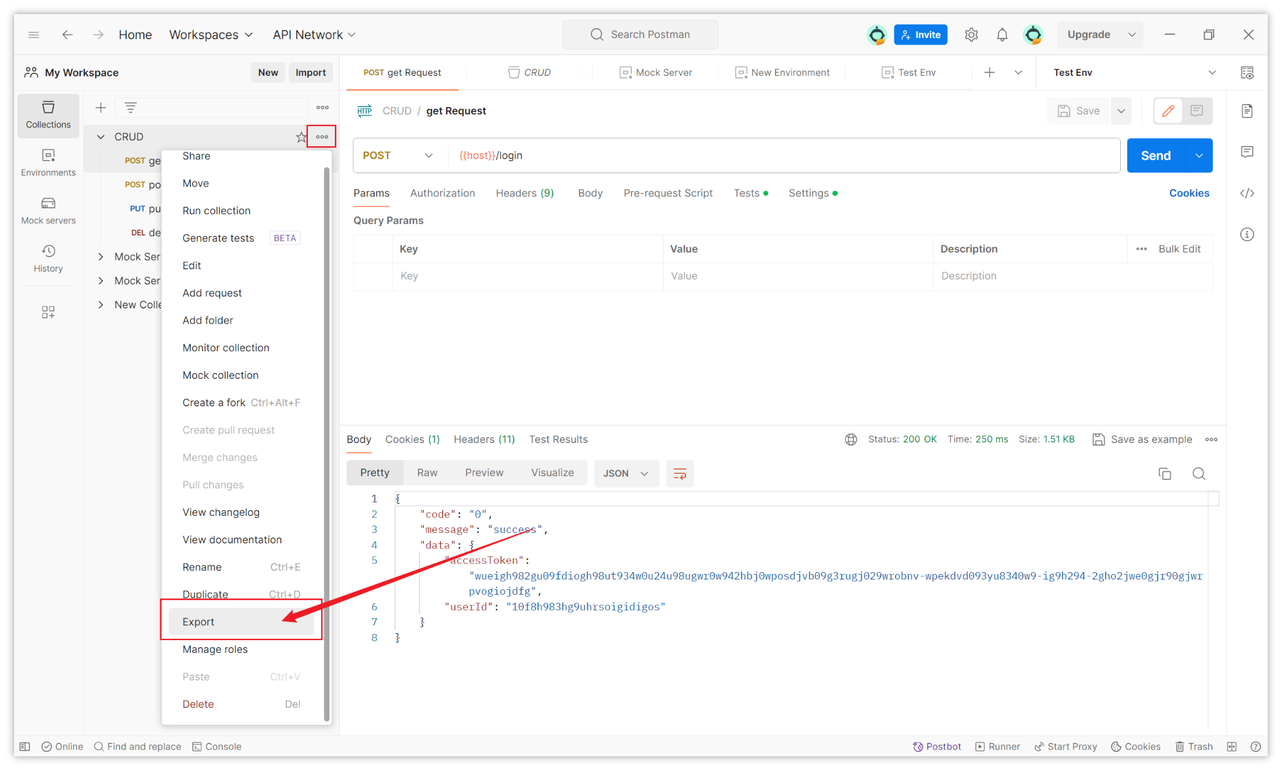Search within the response body

coord(1199,474)
